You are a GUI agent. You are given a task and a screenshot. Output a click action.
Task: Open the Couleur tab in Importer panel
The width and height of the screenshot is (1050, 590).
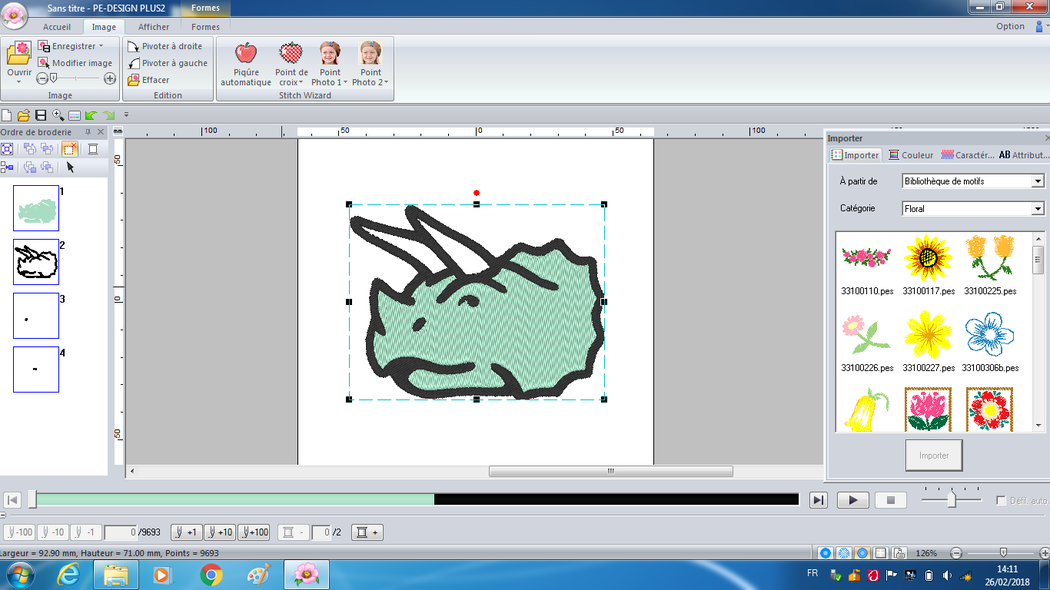(910, 155)
